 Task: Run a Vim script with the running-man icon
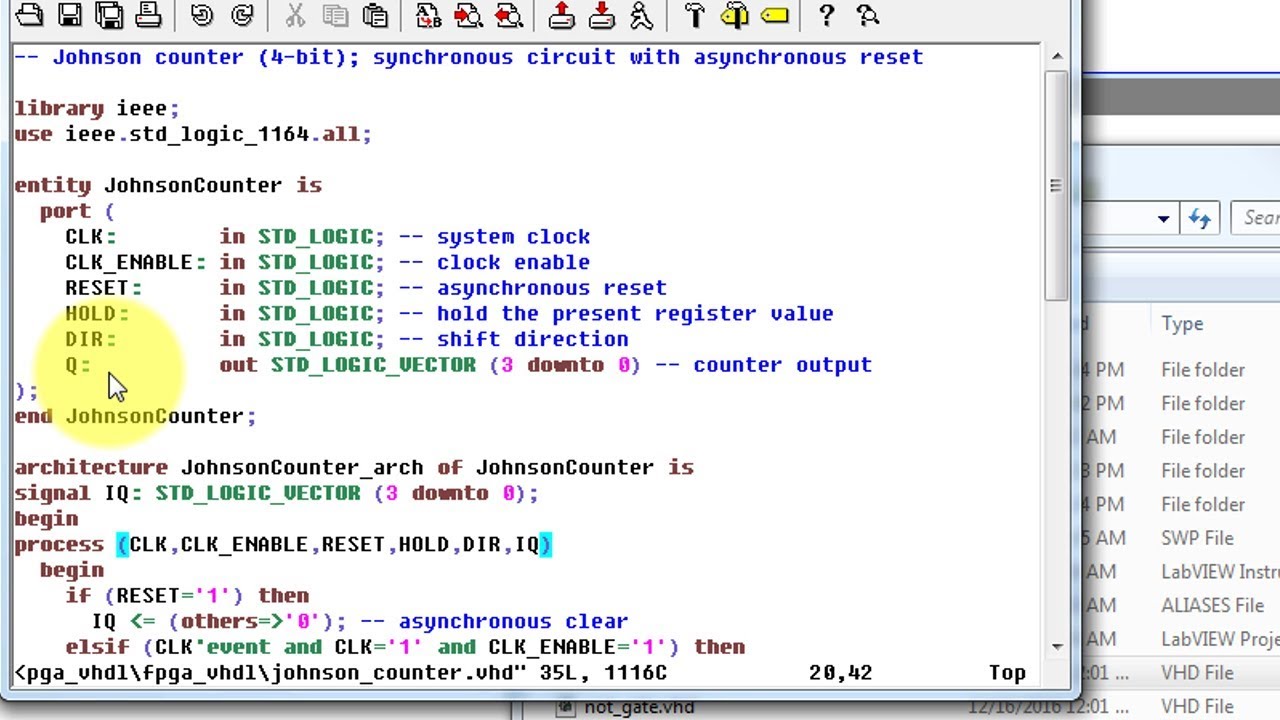tap(641, 15)
